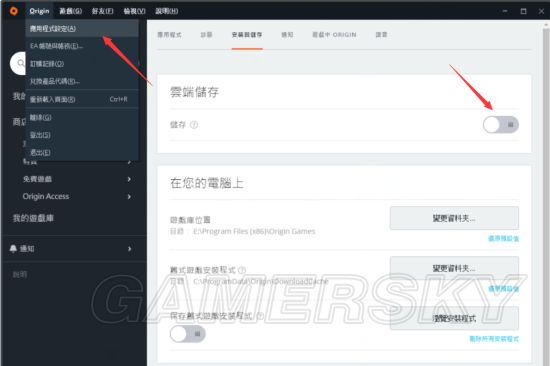Image resolution: width=550 pixels, height=366 pixels.
Task: Toggle the cloud save 儲存 switch
Action: pyautogui.click(x=501, y=125)
